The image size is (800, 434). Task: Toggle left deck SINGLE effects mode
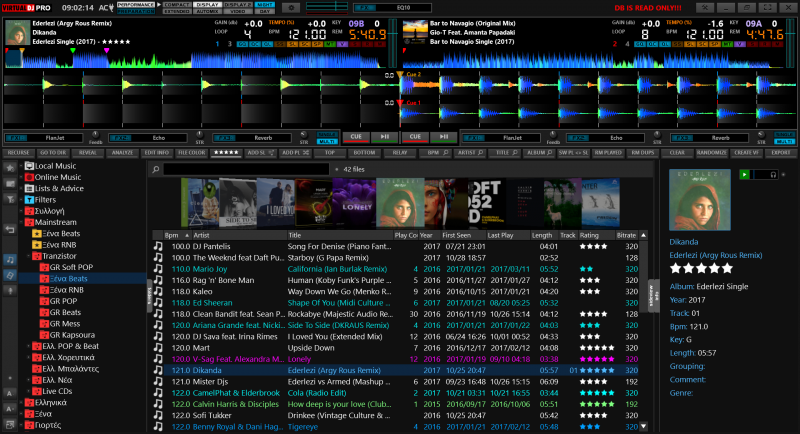pos(327,135)
